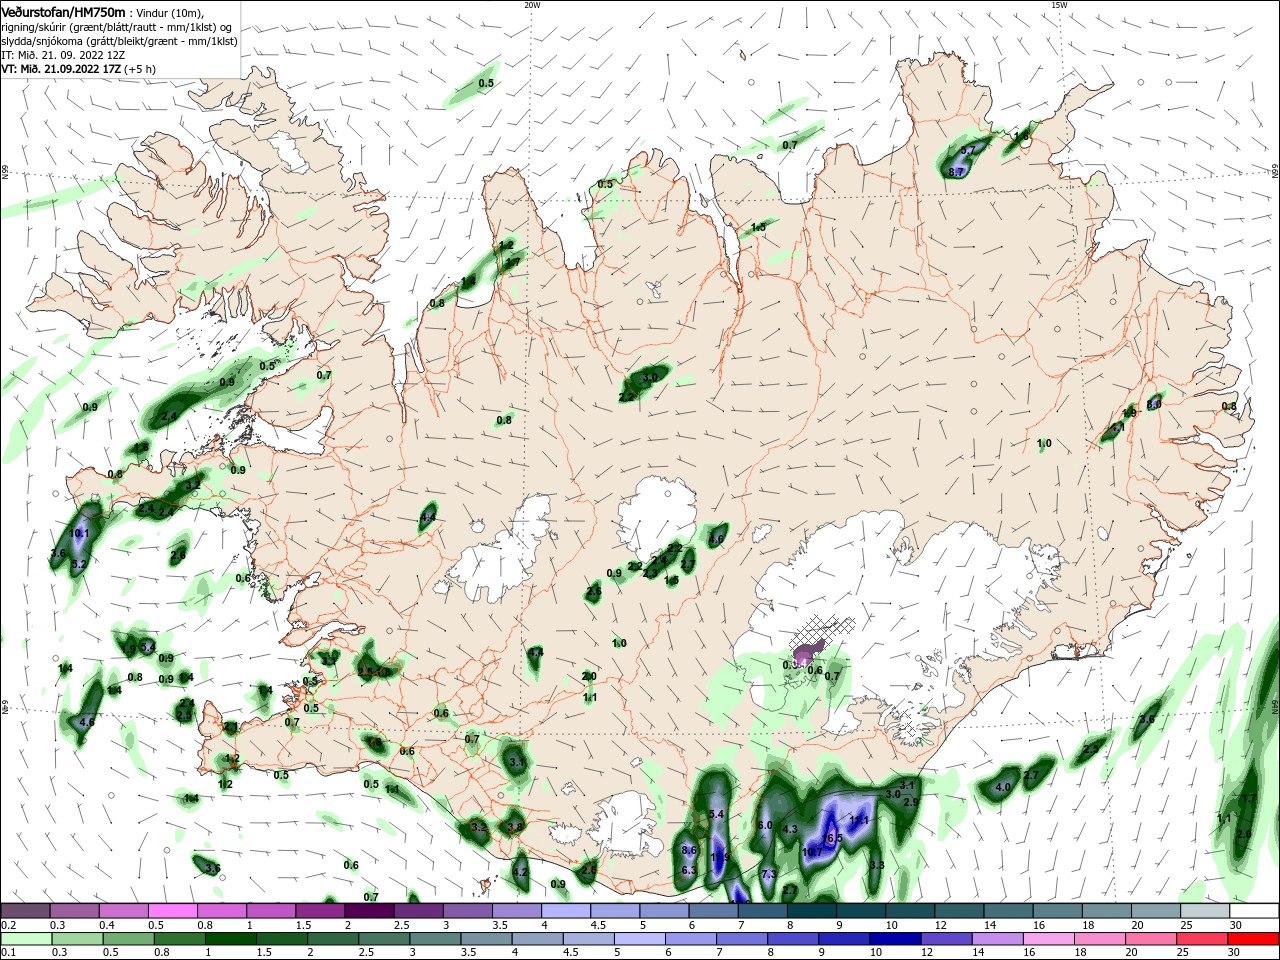Click the 10.7 precipitation value
The height and width of the screenshot is (960, 1280).
[812, 852]
